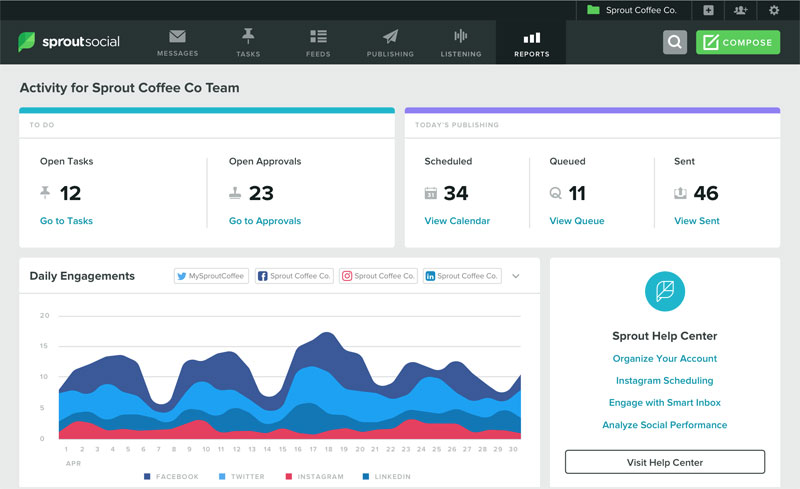Open settings gear icon
The image size is (800, 489).
[773, 10]
